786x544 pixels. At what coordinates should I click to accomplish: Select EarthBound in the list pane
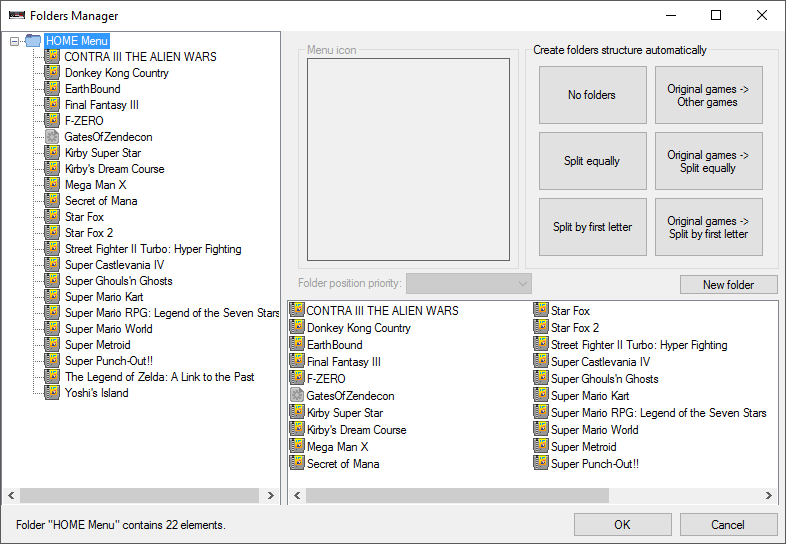click(334, 345)
